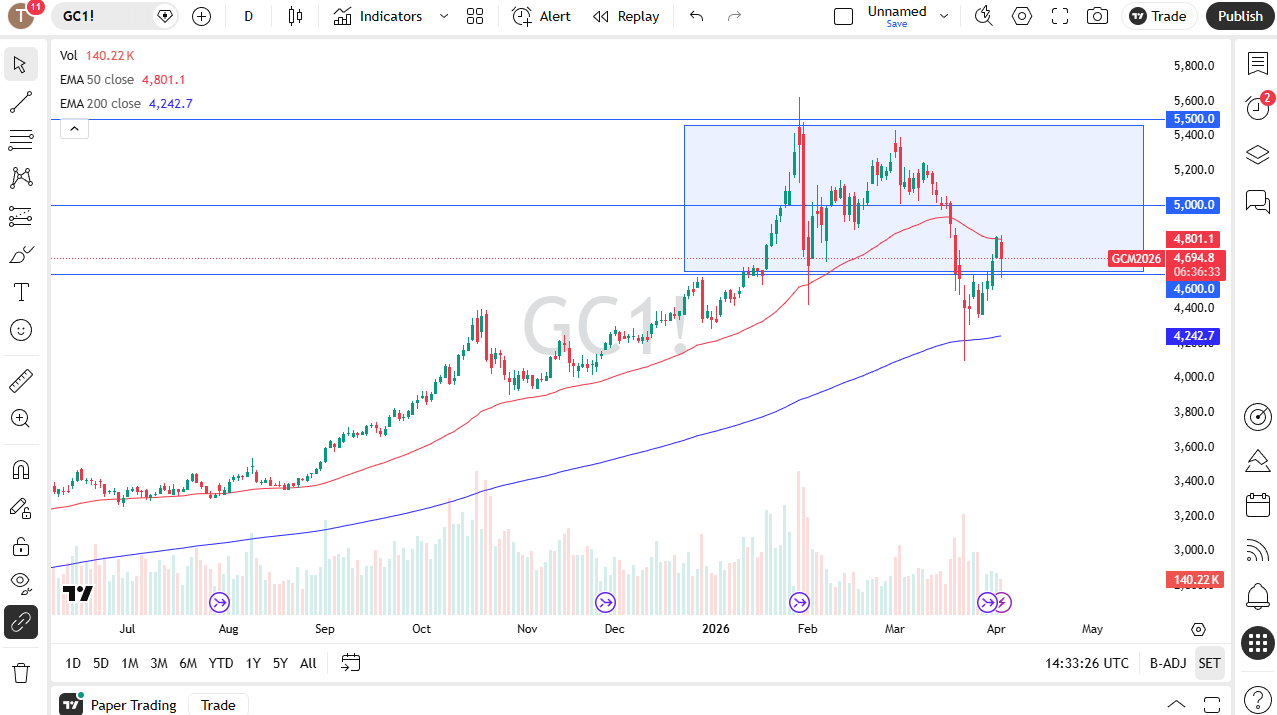Open the Unnamed layout save menu
Image resolution: width=1277 pixels, height=715 pixels.
click(x=896, y=16)
